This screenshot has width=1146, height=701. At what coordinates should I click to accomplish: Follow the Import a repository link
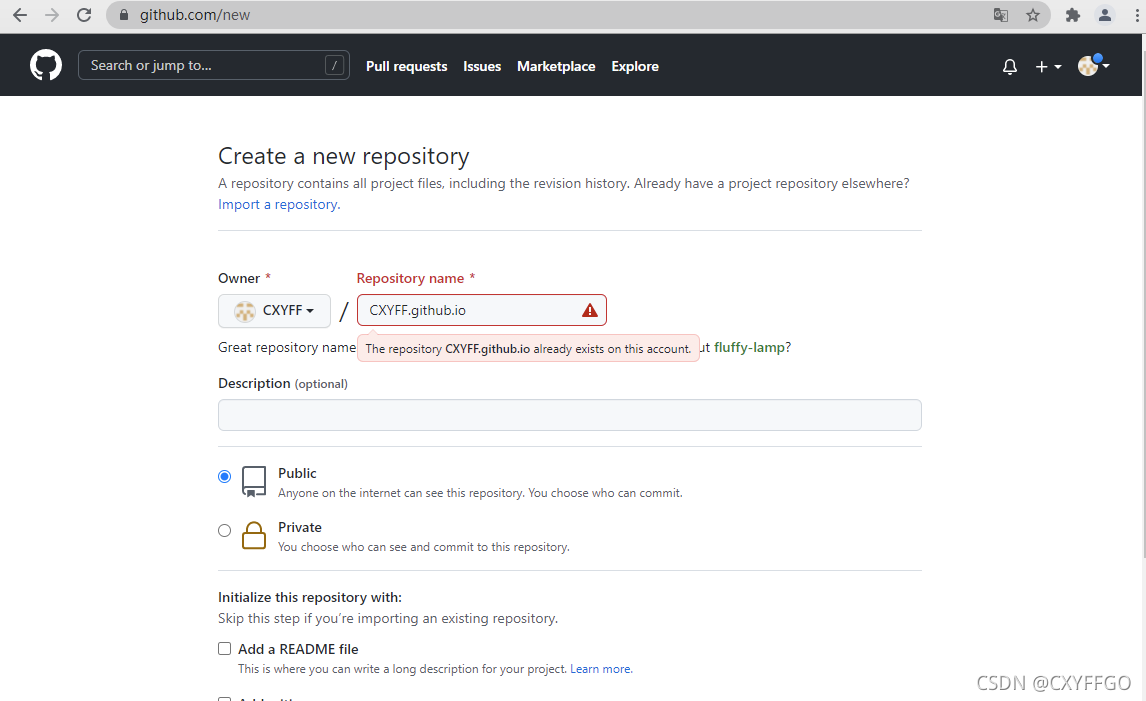click(x=279, y=205)
